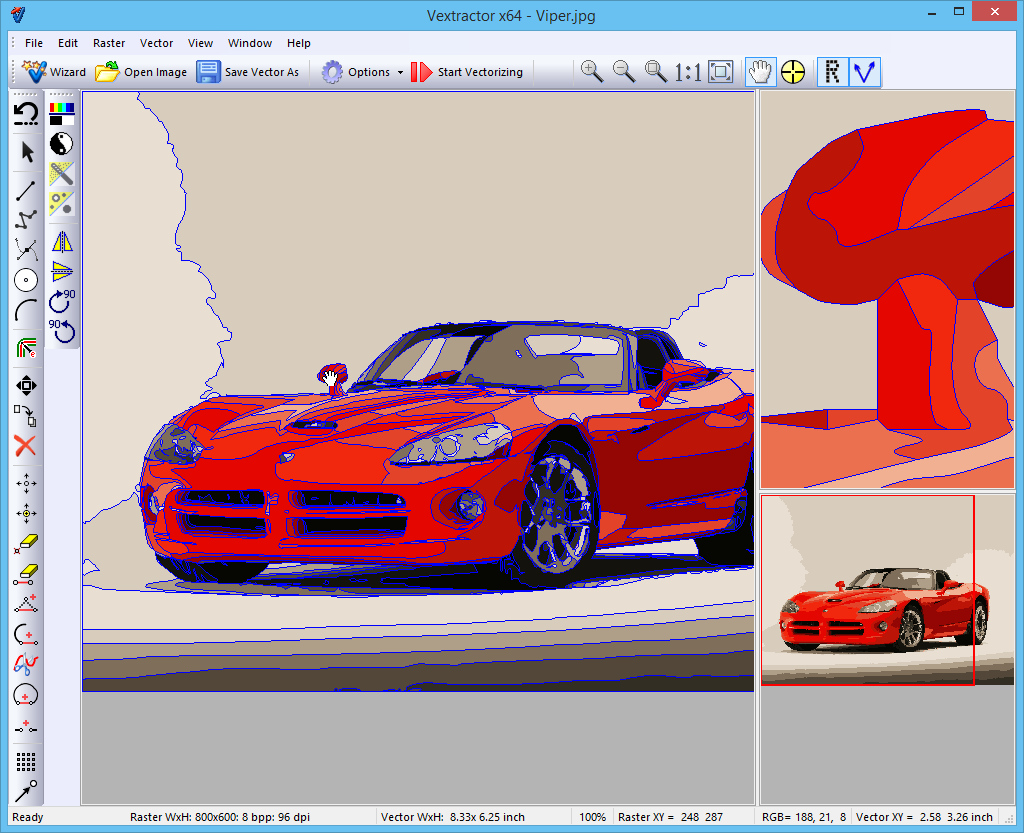Click the red X delete tool

point(26,446)
